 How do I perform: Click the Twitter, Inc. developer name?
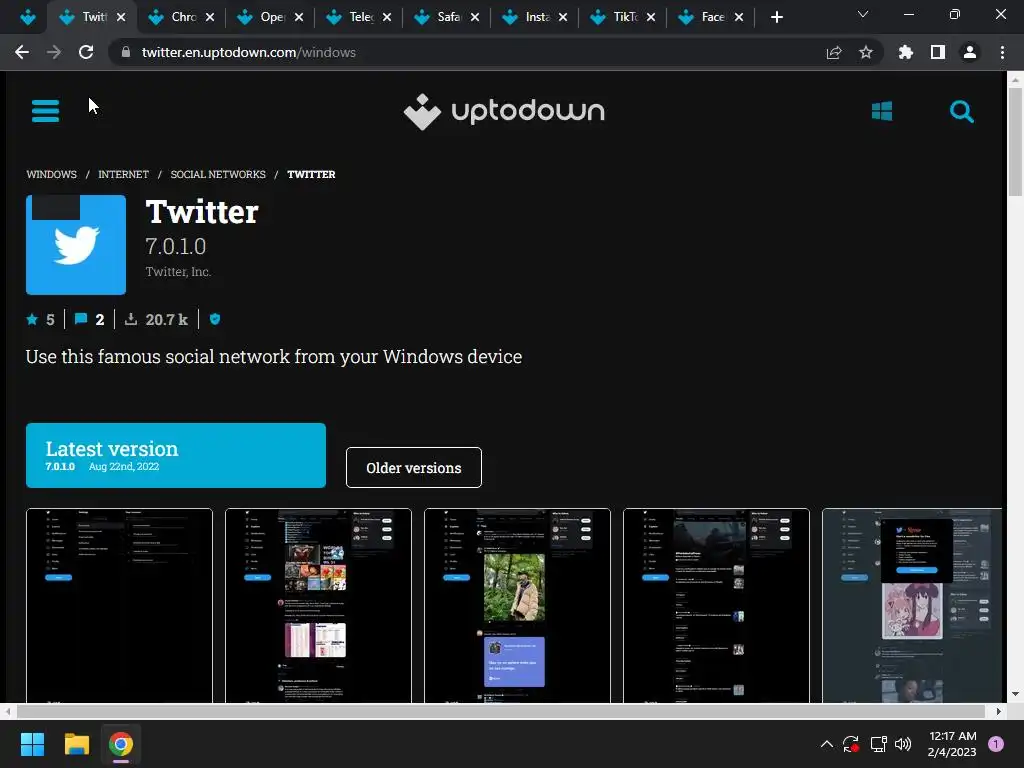(178, 272)
